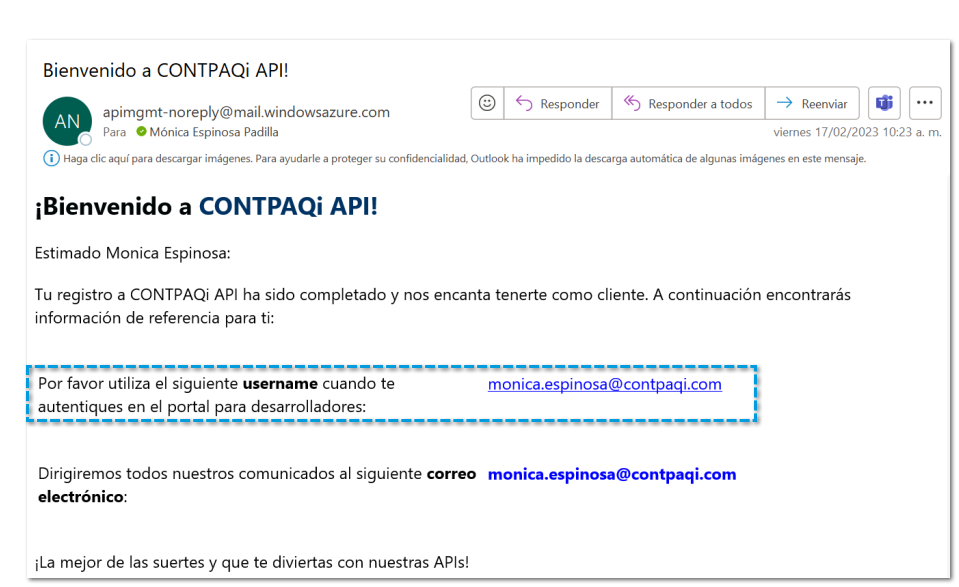Click Responder a todos button
This screenshot has height=587, width=959.
point(689,103)
